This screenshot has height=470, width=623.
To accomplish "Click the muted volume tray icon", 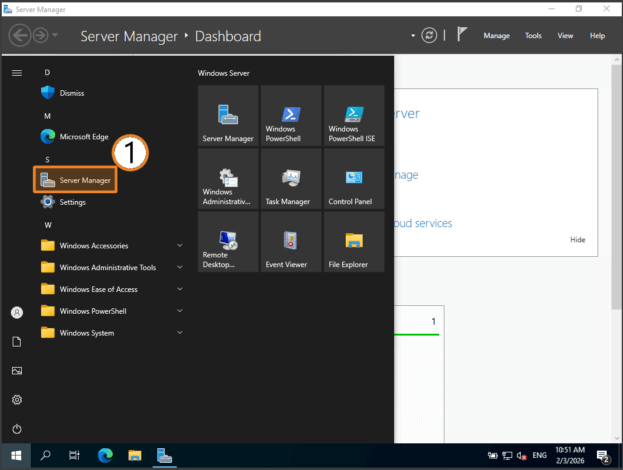I will pyautogui.click(x=521, y=456).
